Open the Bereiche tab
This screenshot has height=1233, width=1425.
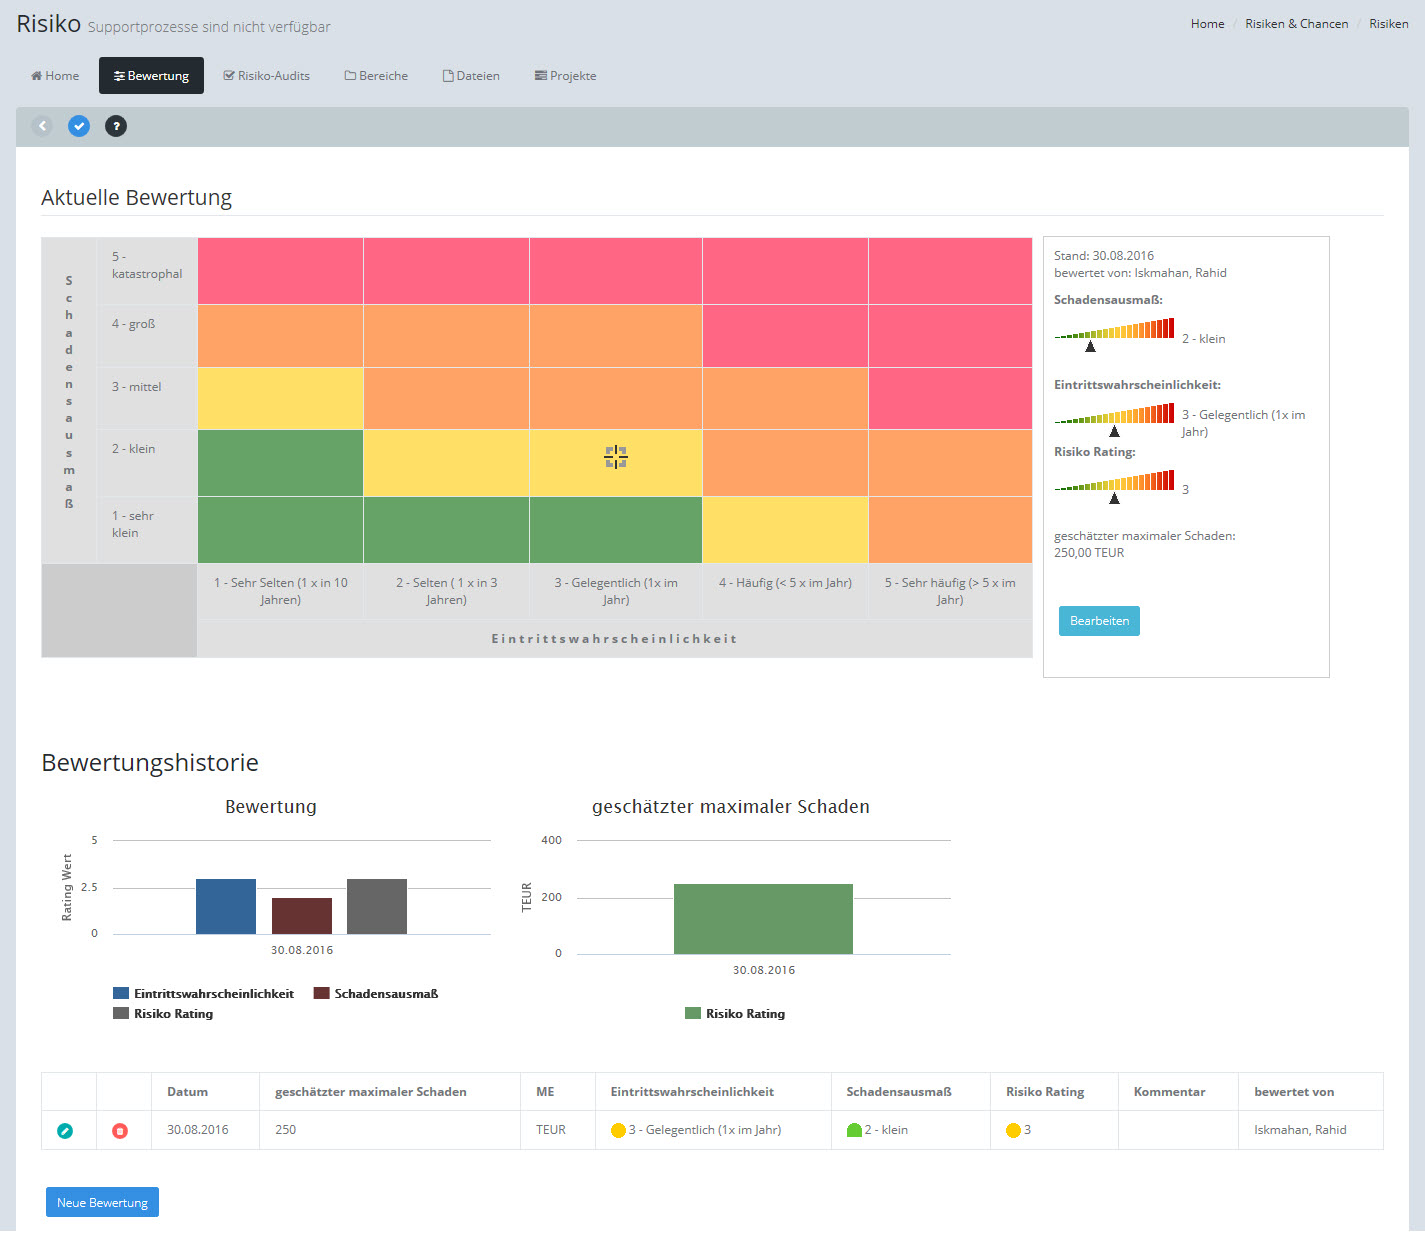click(x=376, y=76)
